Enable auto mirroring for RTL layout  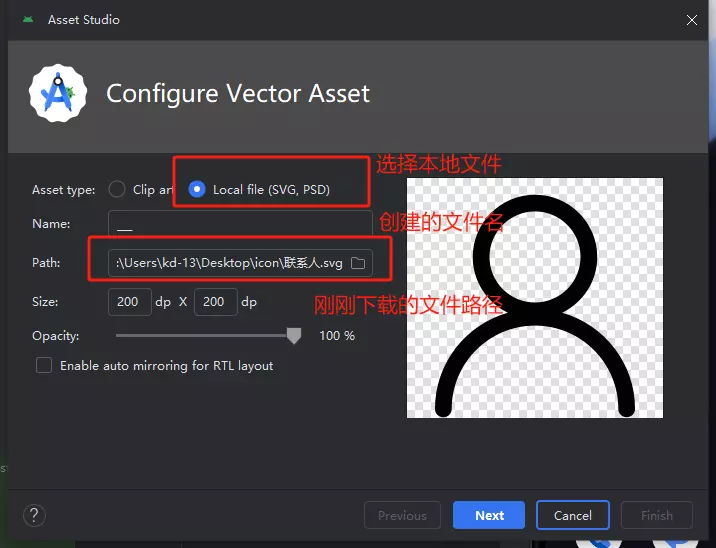44,366
